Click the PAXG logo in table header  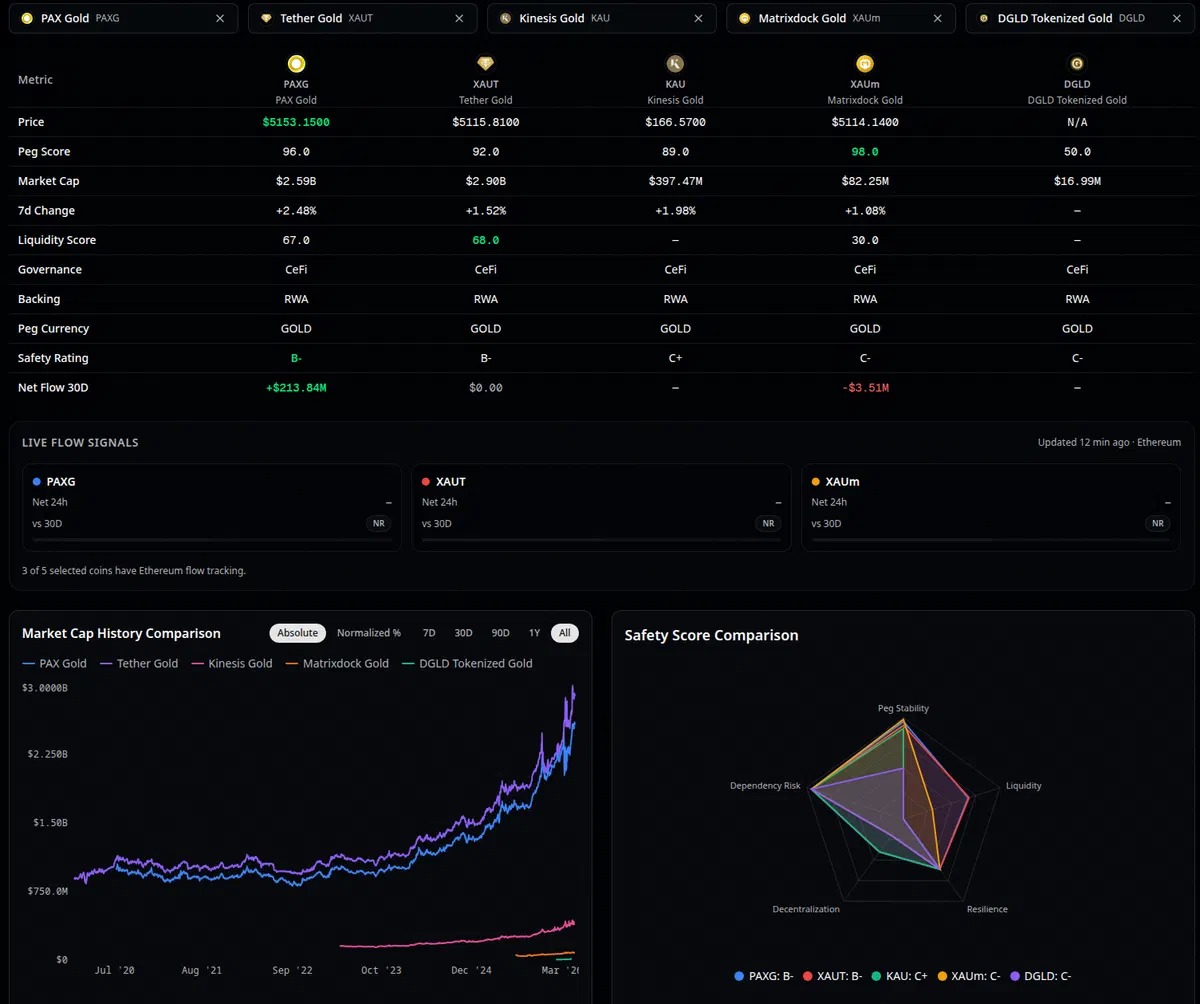(x=296, y=64)
